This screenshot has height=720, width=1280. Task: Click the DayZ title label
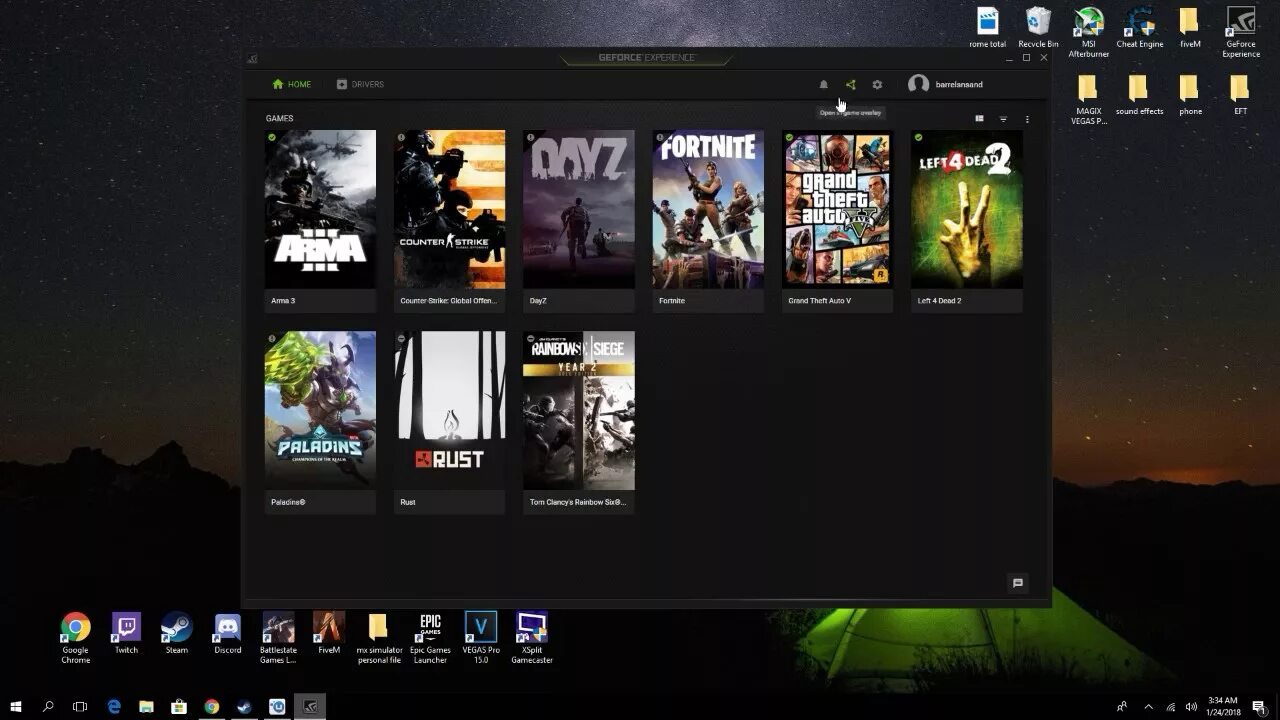[538, 301]
